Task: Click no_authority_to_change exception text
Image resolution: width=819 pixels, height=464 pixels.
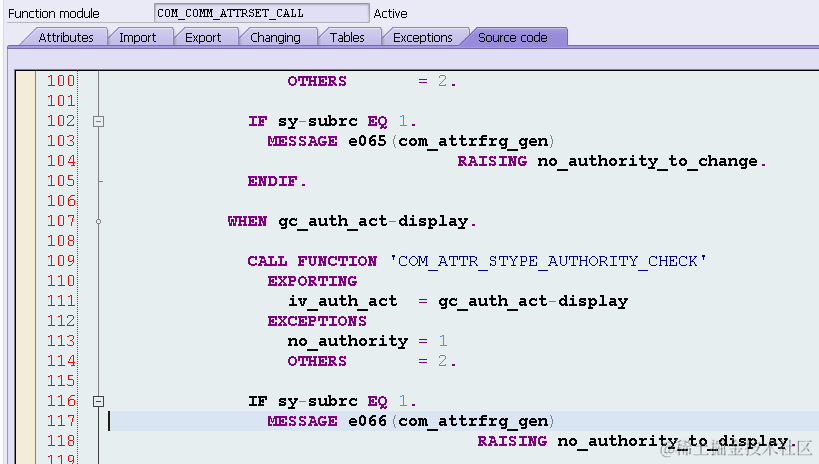Action: click(647, 161)
